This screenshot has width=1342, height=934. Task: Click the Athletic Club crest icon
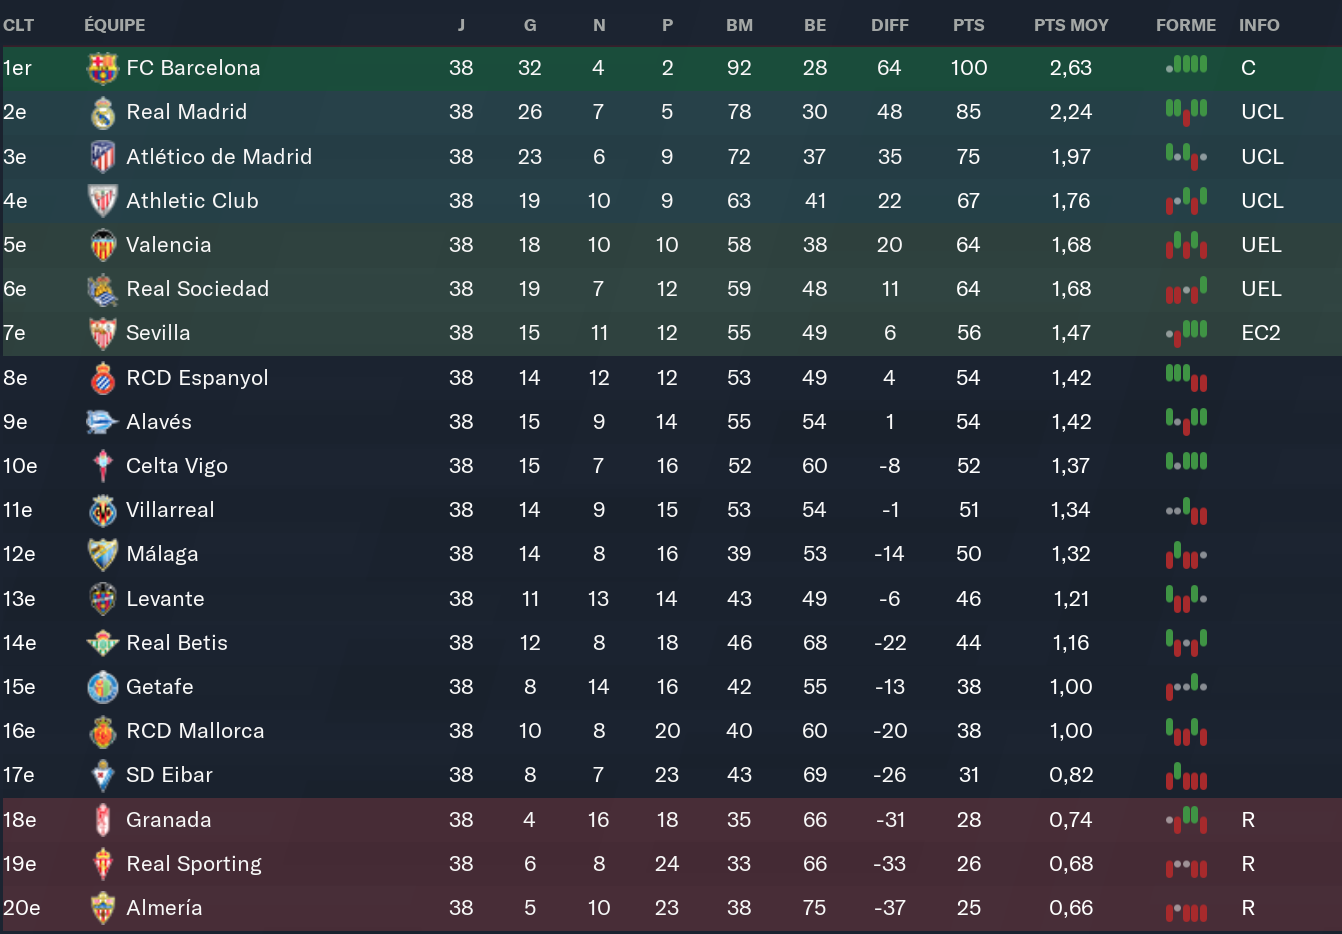(x=102, y=201)
